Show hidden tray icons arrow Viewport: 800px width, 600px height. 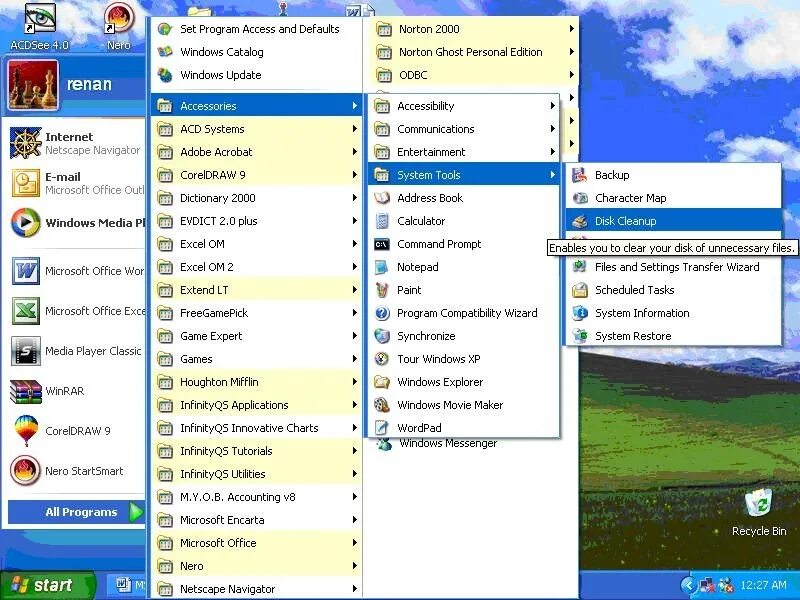(x=688, y=585)
